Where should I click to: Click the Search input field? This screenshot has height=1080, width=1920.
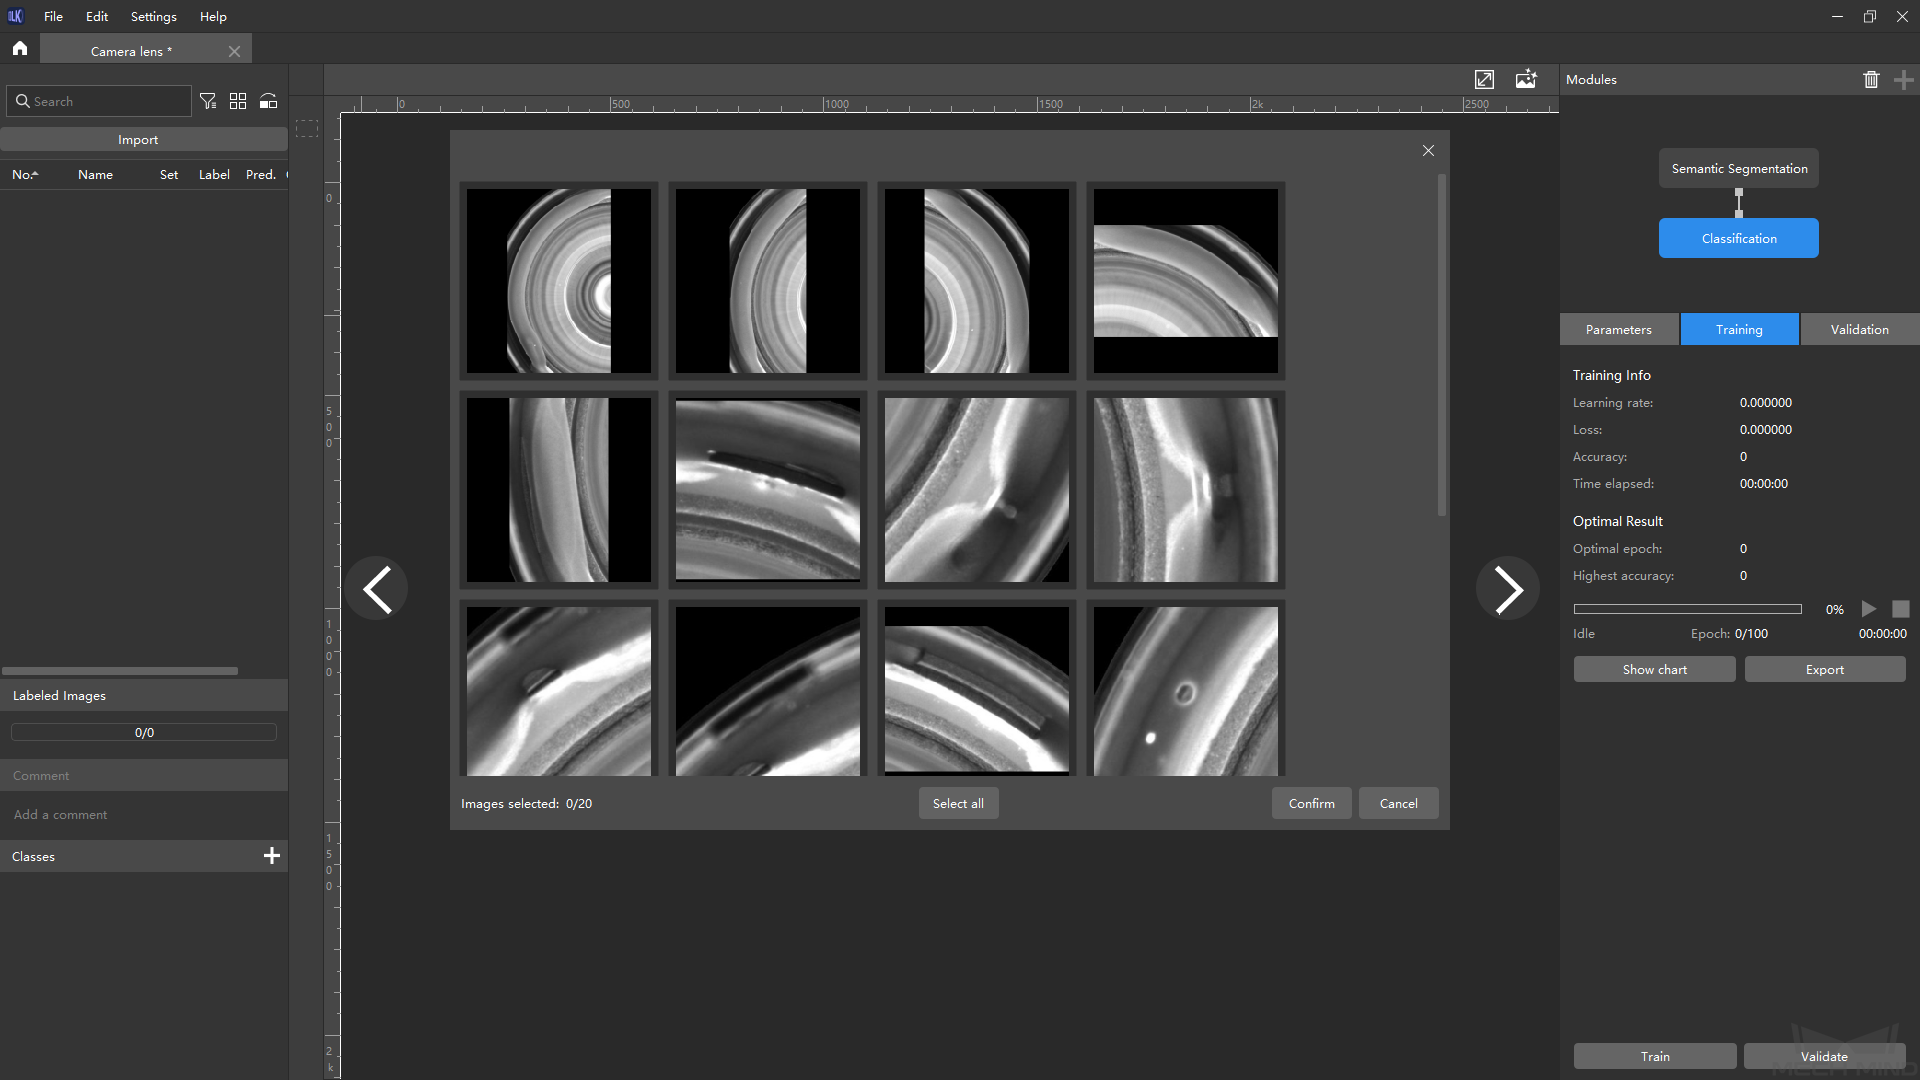coord(99,101)
